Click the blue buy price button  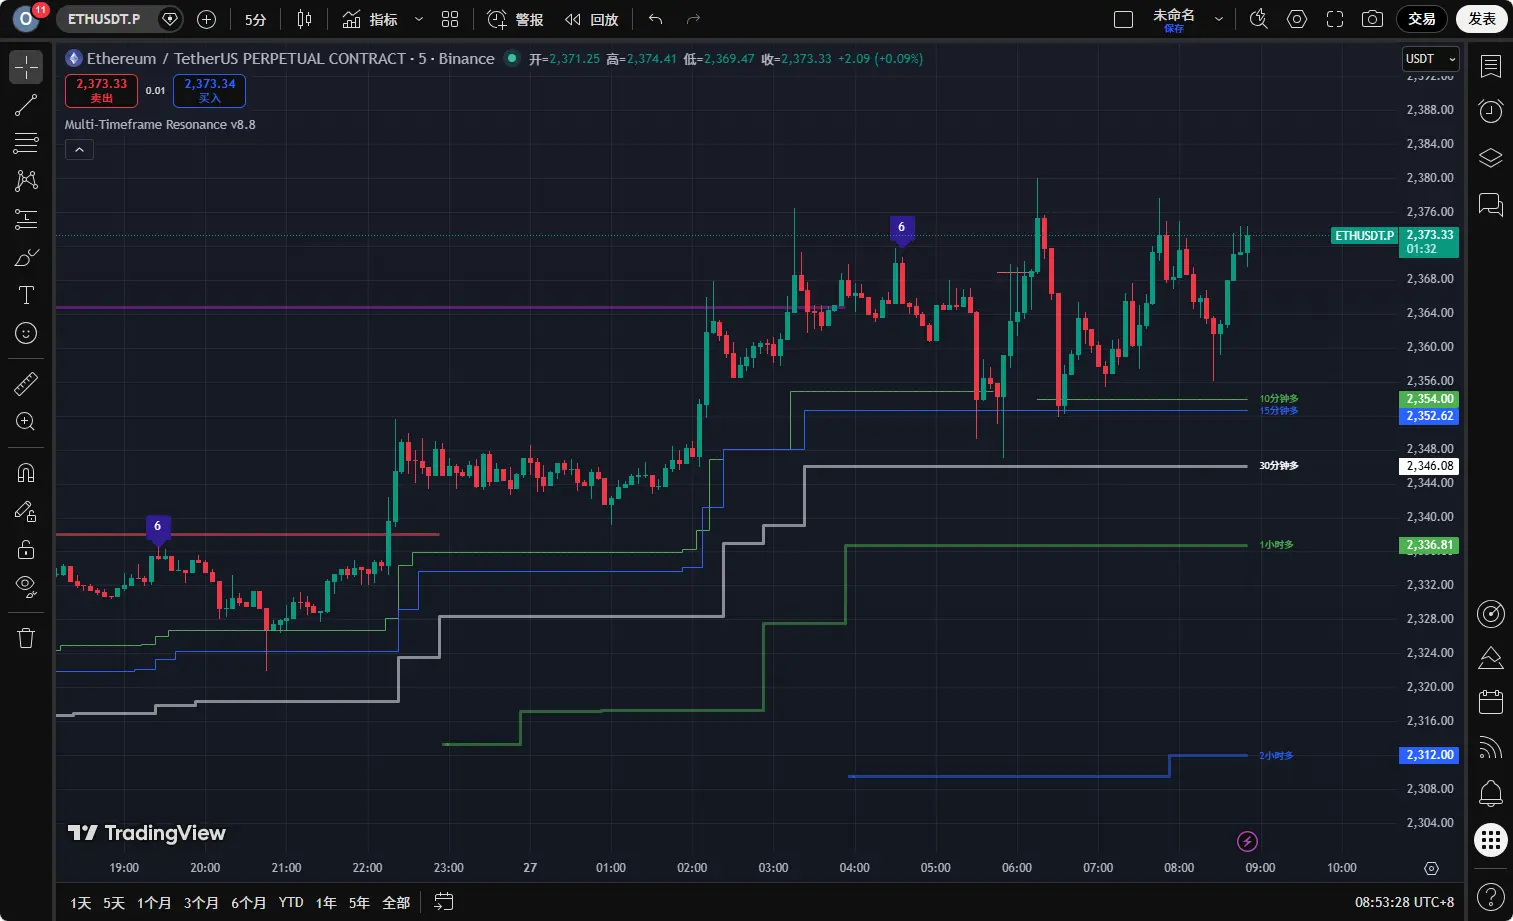pyautogui.click(x=209, y=90)
